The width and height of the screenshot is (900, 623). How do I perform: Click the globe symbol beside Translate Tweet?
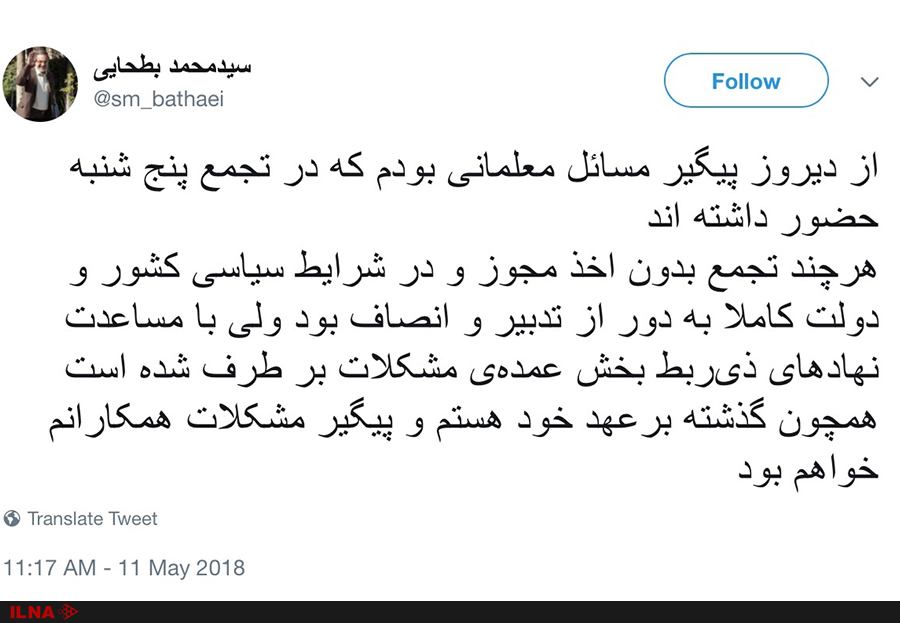pyautogui.click(x=12, y=519)
